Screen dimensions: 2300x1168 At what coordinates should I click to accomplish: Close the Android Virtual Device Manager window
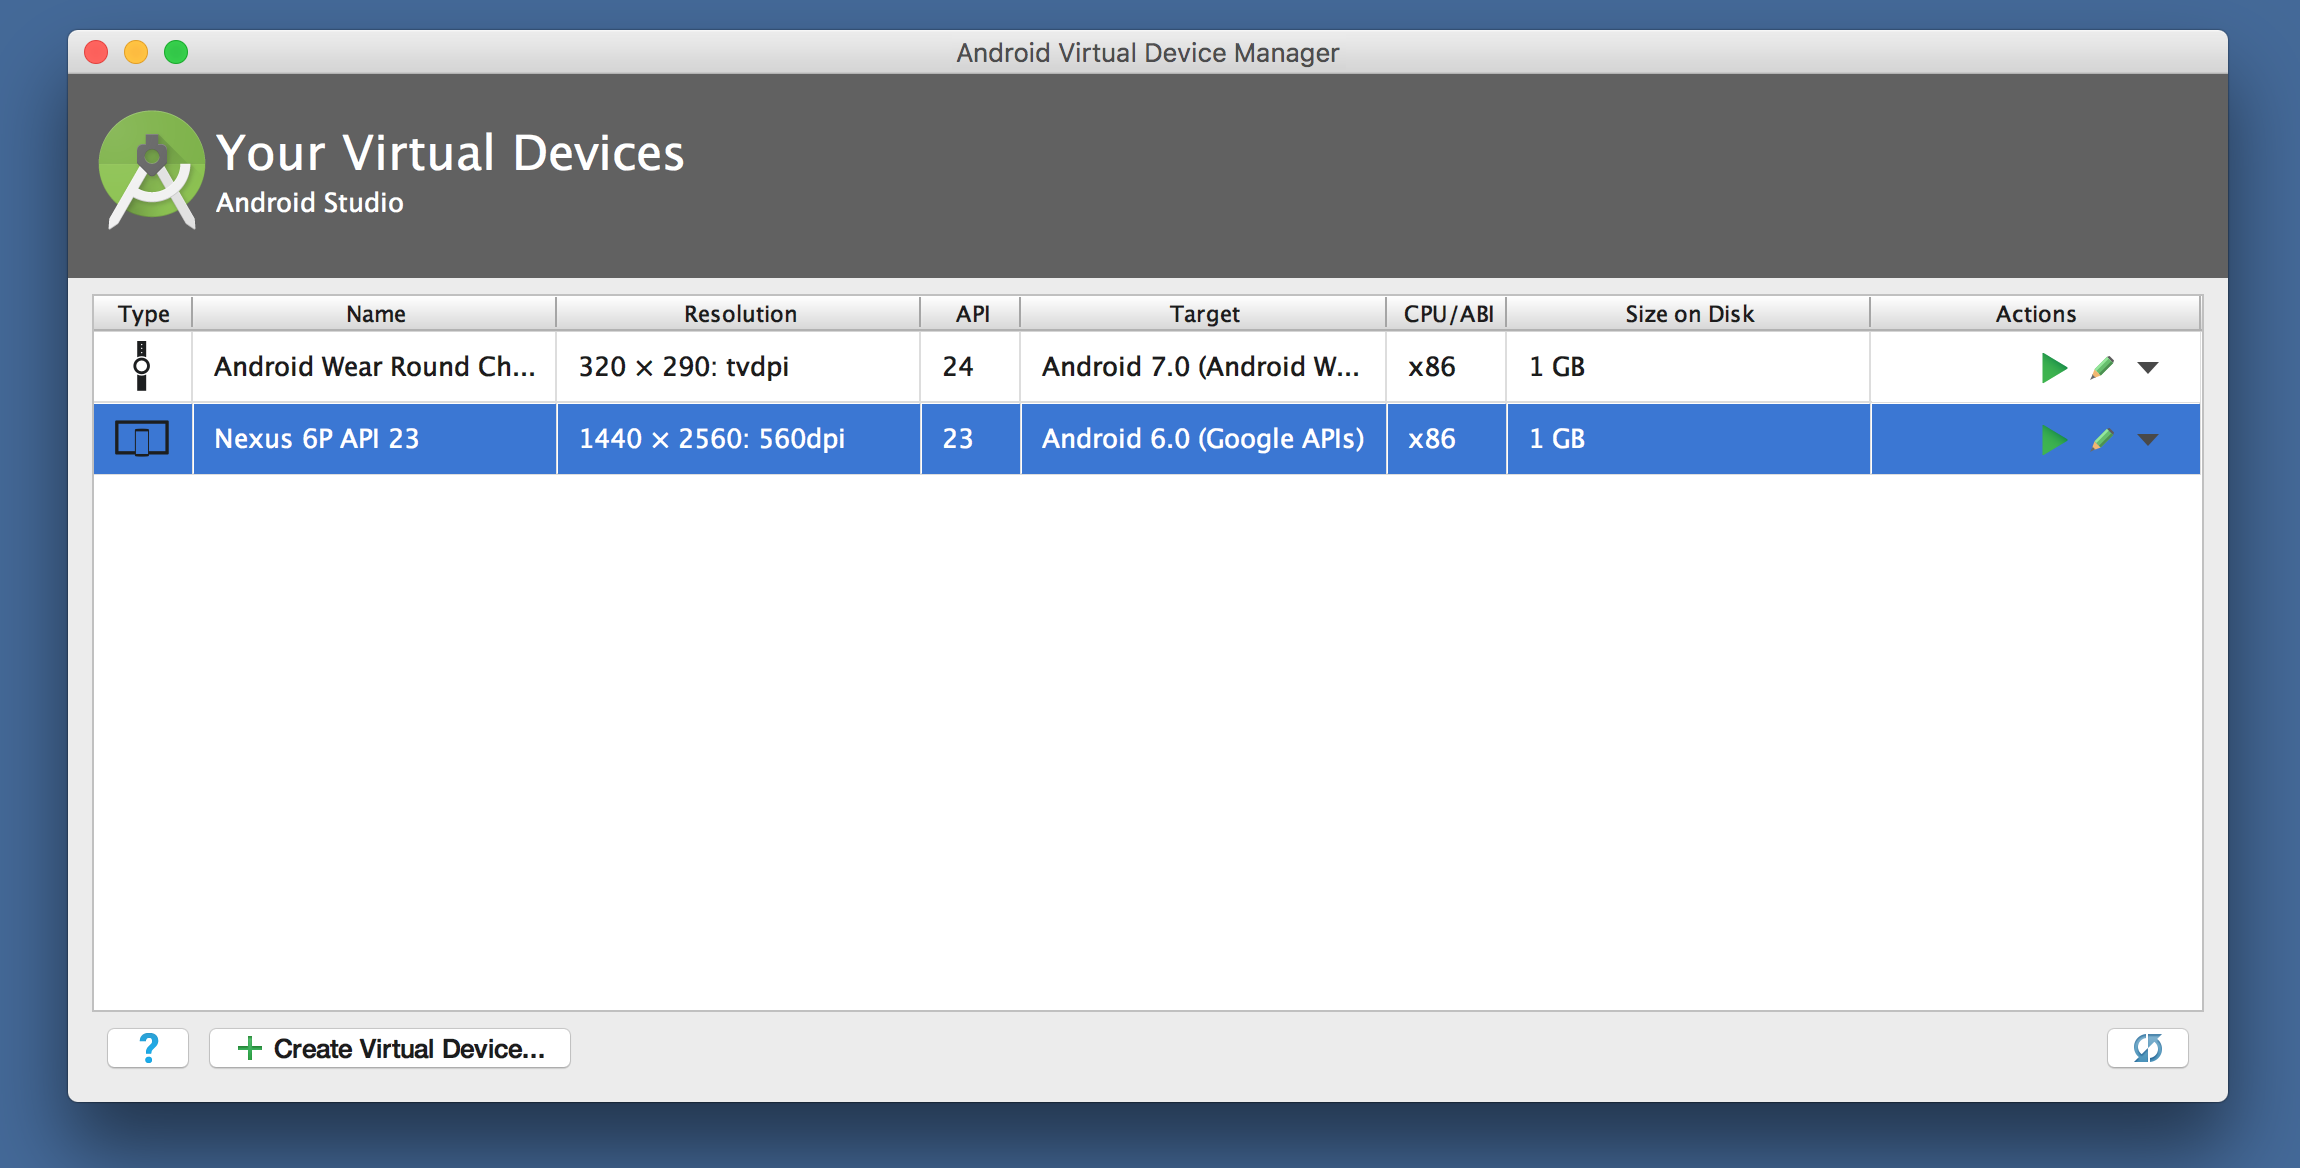coord(96,52)
